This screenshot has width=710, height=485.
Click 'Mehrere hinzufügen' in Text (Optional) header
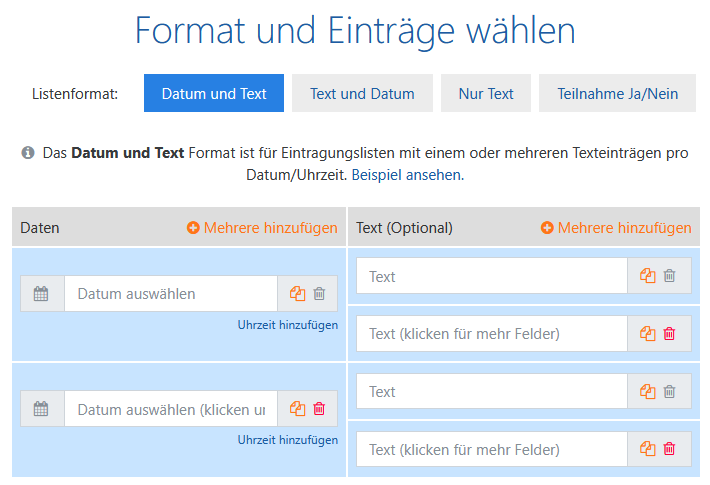tap(616, 228)
